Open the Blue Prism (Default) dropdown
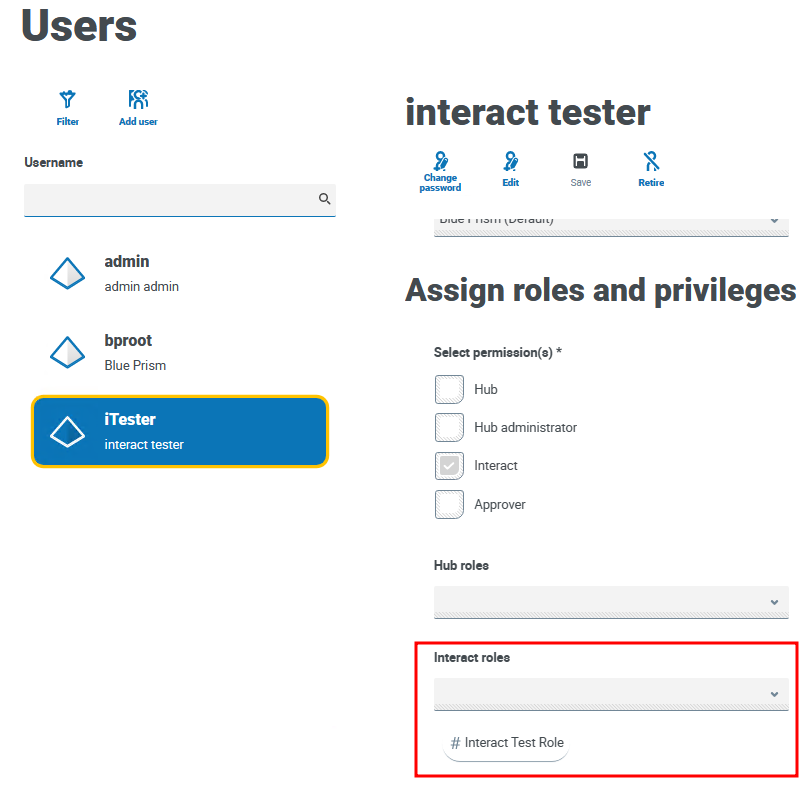The image size is (805, 788). tap(611, 224)
